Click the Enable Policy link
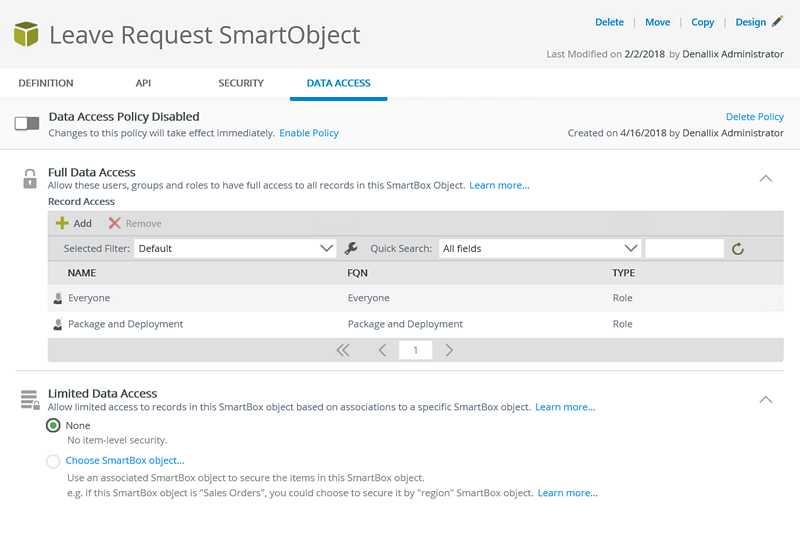Screen dimensions: 800x541 pos(309,133)
